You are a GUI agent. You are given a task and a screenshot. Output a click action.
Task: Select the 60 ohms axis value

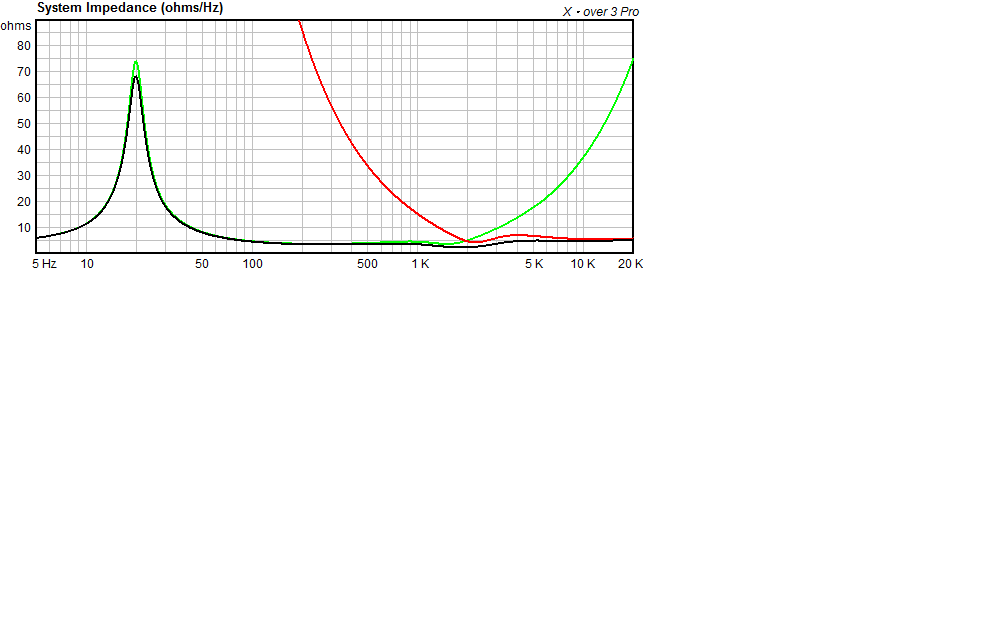pos(24,98)
